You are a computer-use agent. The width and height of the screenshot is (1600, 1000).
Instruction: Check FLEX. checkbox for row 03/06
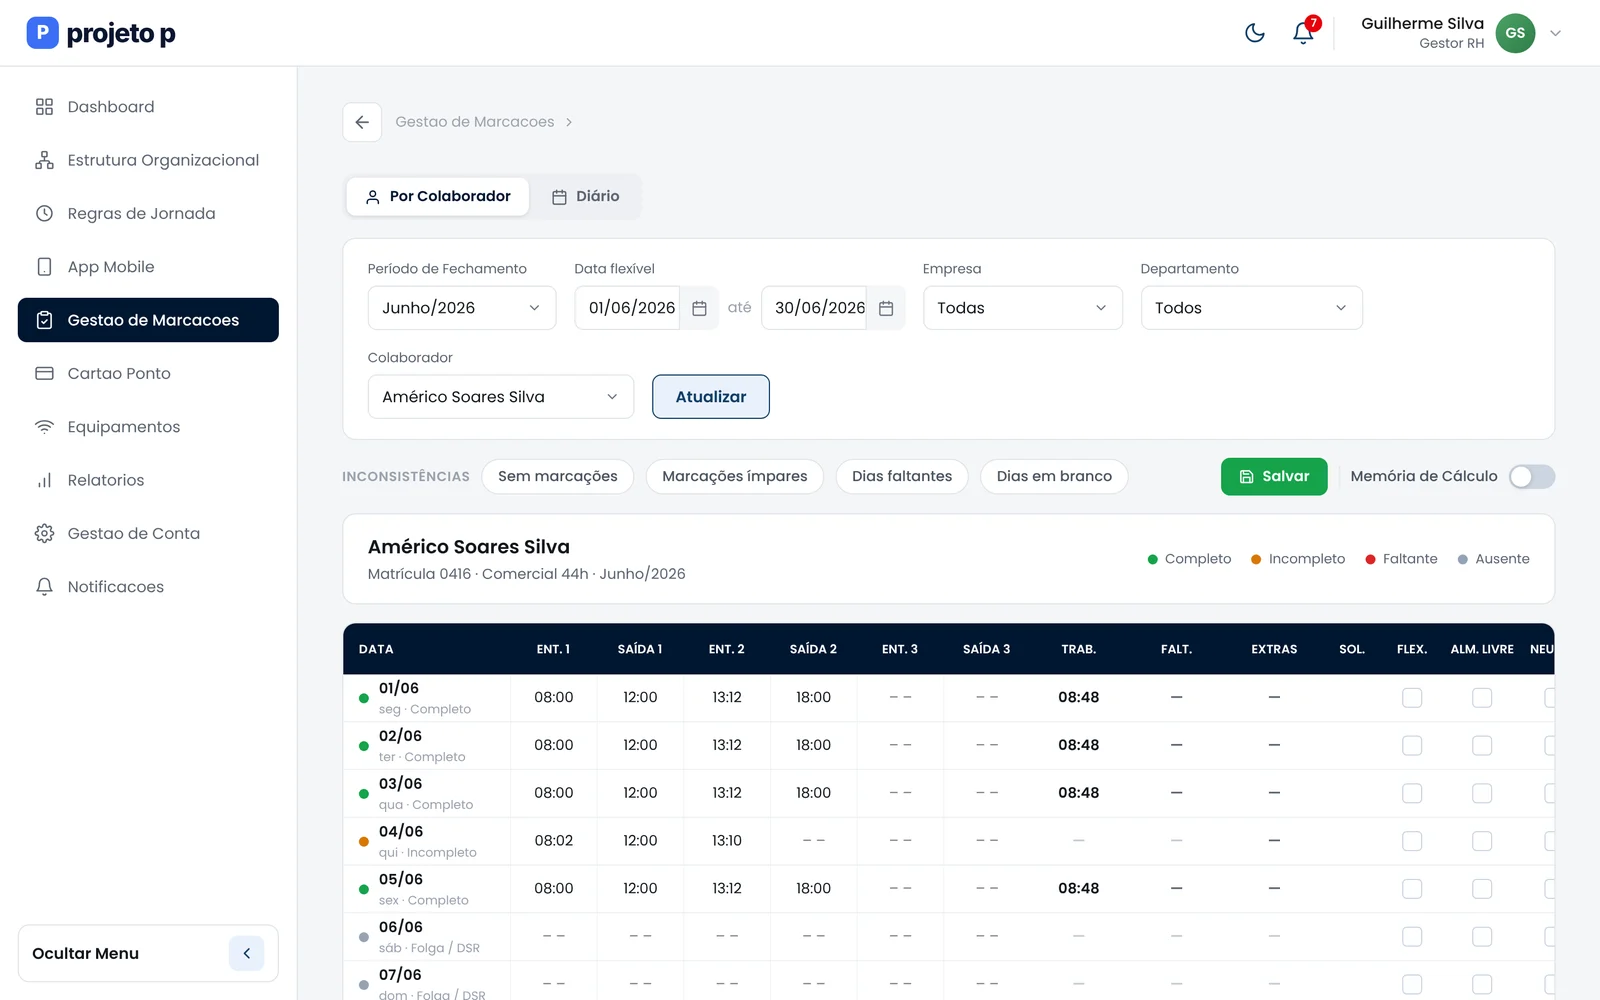tap(1411, 793)
